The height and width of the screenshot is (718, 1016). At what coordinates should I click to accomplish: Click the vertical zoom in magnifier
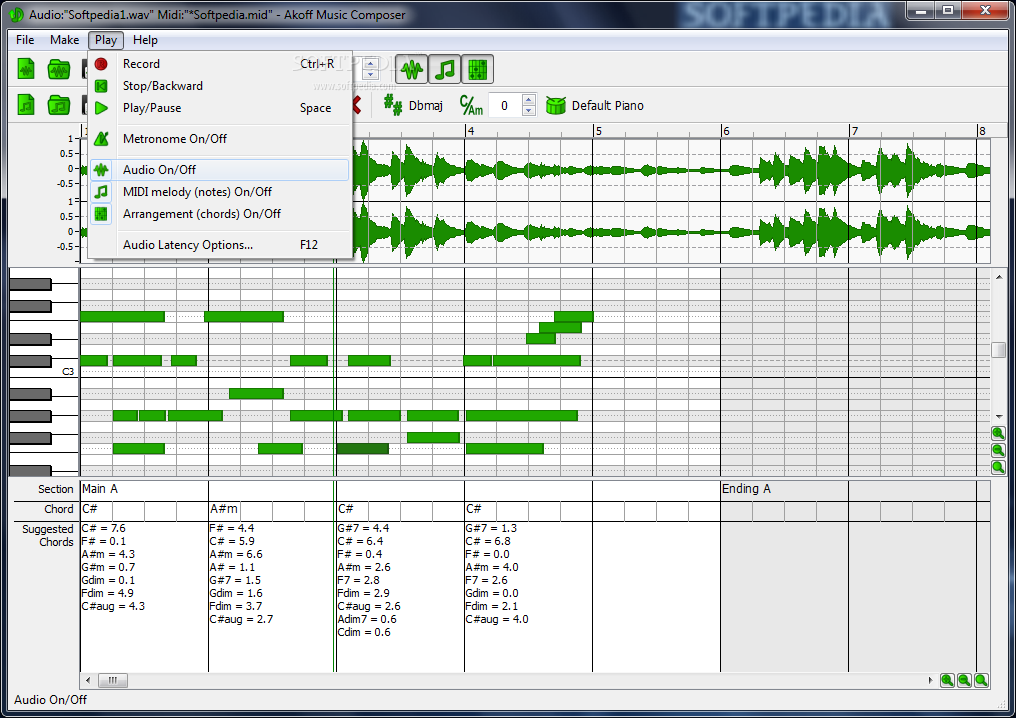pos(998,434)
